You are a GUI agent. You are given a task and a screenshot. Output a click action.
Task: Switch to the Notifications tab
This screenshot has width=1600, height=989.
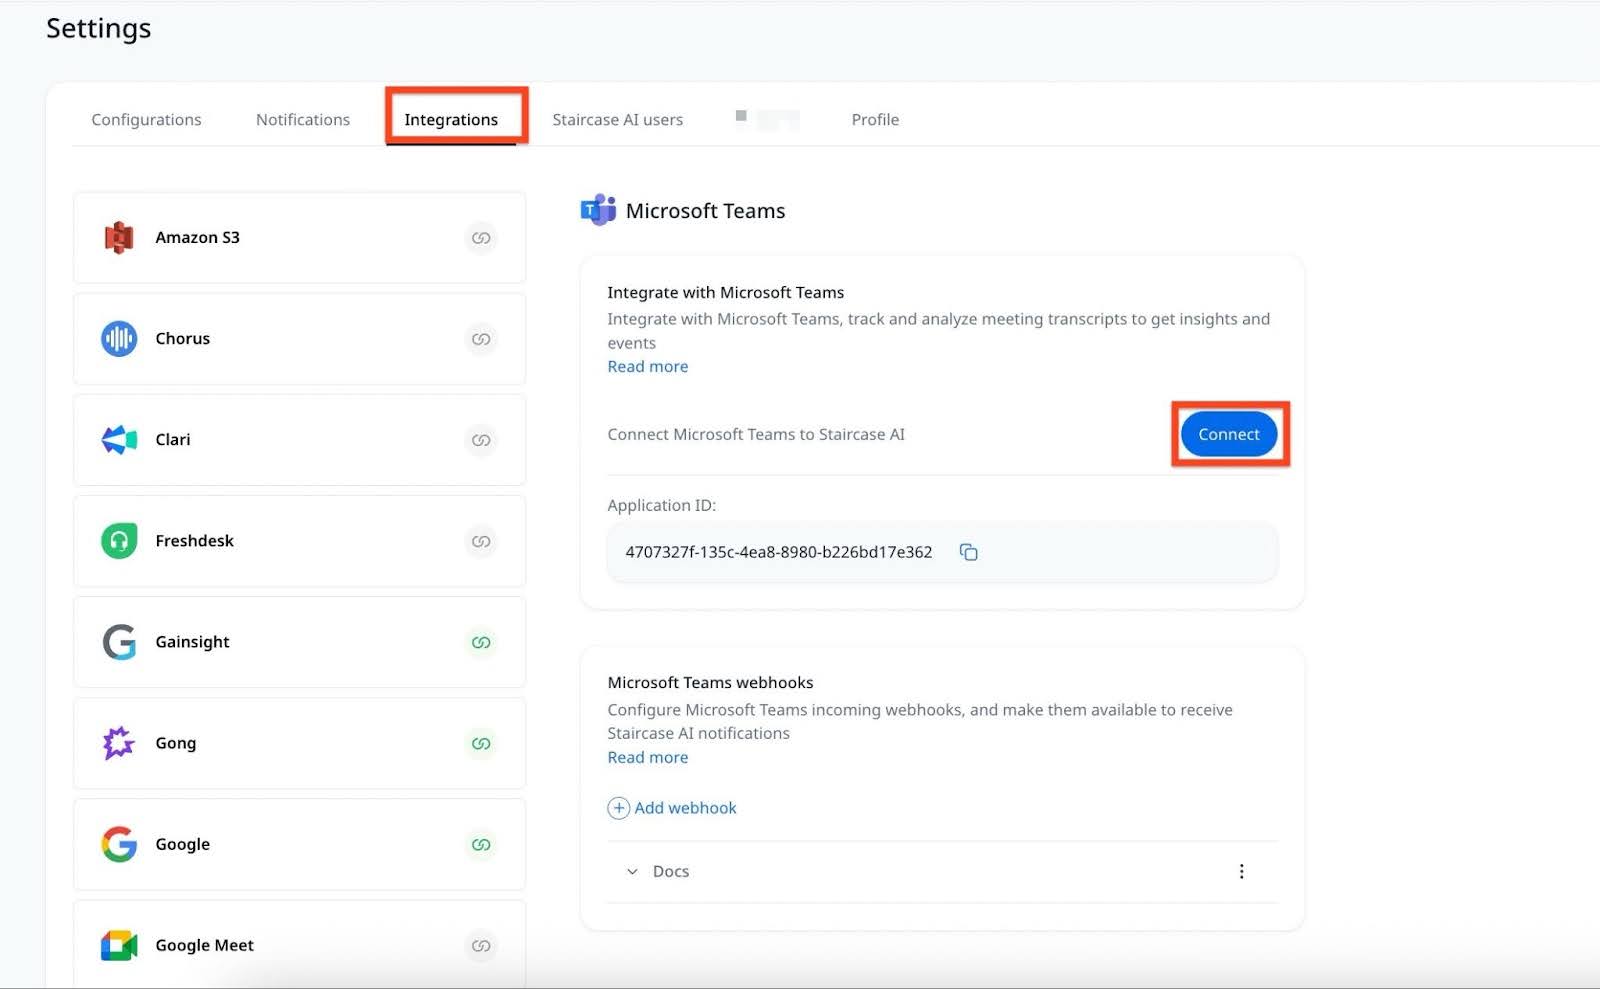coord(302,119)
